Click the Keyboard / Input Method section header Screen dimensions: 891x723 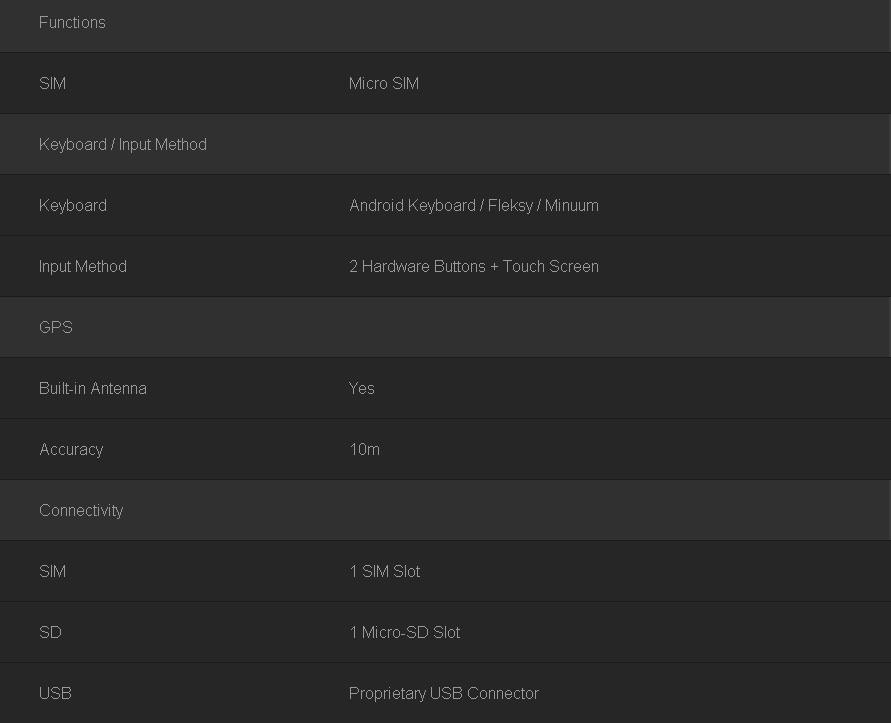123,144
